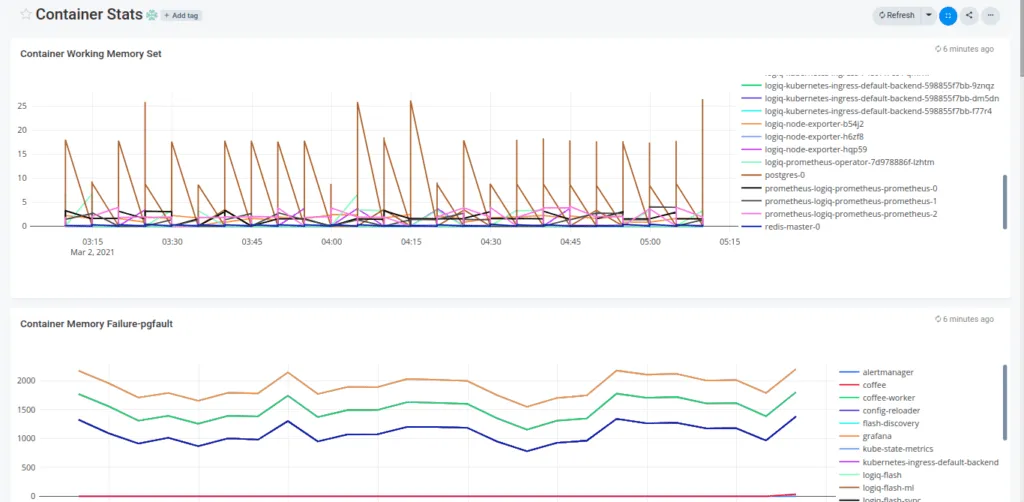The width and height of the screenshot is (1024, 502).
Task: Click the Refresh button
Action: coord(895,15)
